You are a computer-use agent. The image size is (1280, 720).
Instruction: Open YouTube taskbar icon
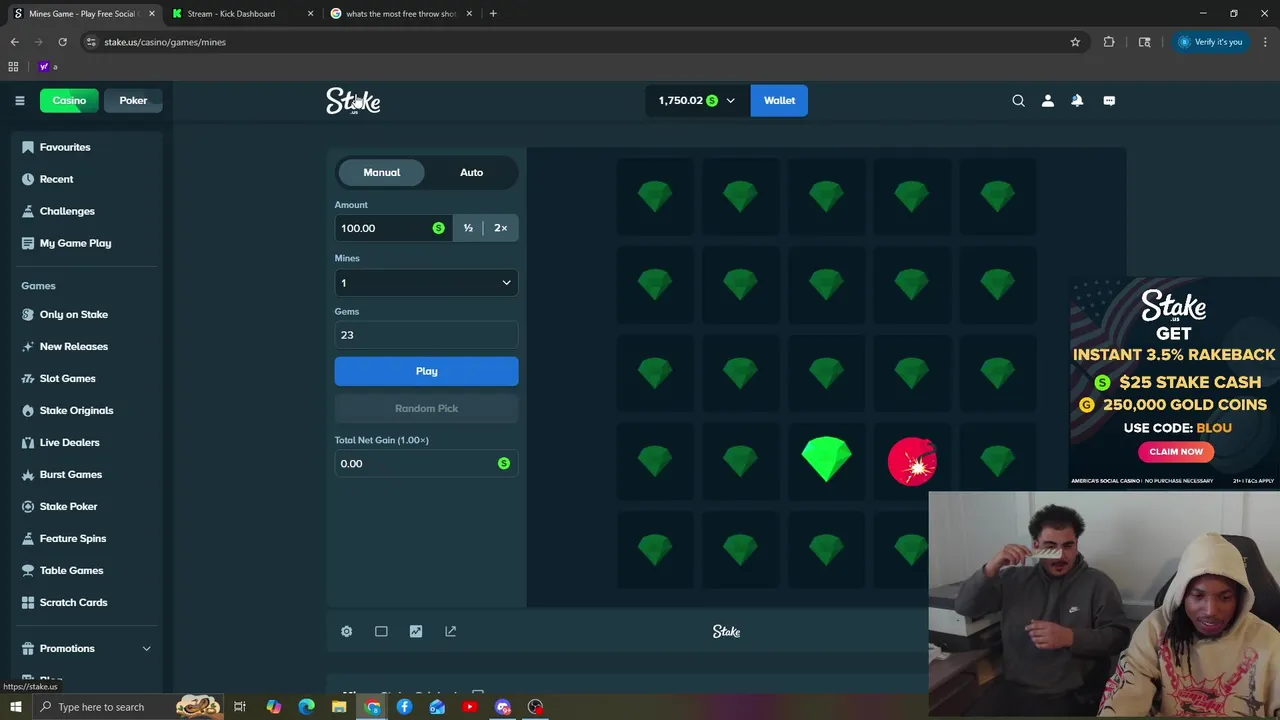[470, 707]
